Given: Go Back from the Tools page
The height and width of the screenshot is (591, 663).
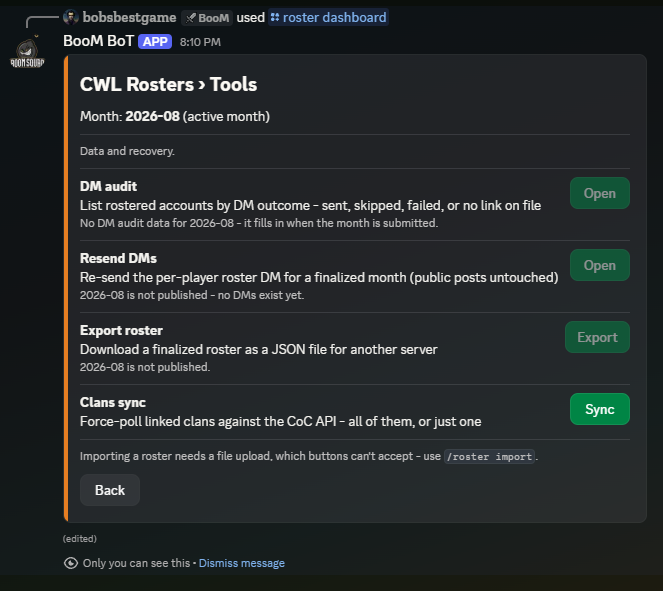Looking at the screenshot, I should click(110, 490).
